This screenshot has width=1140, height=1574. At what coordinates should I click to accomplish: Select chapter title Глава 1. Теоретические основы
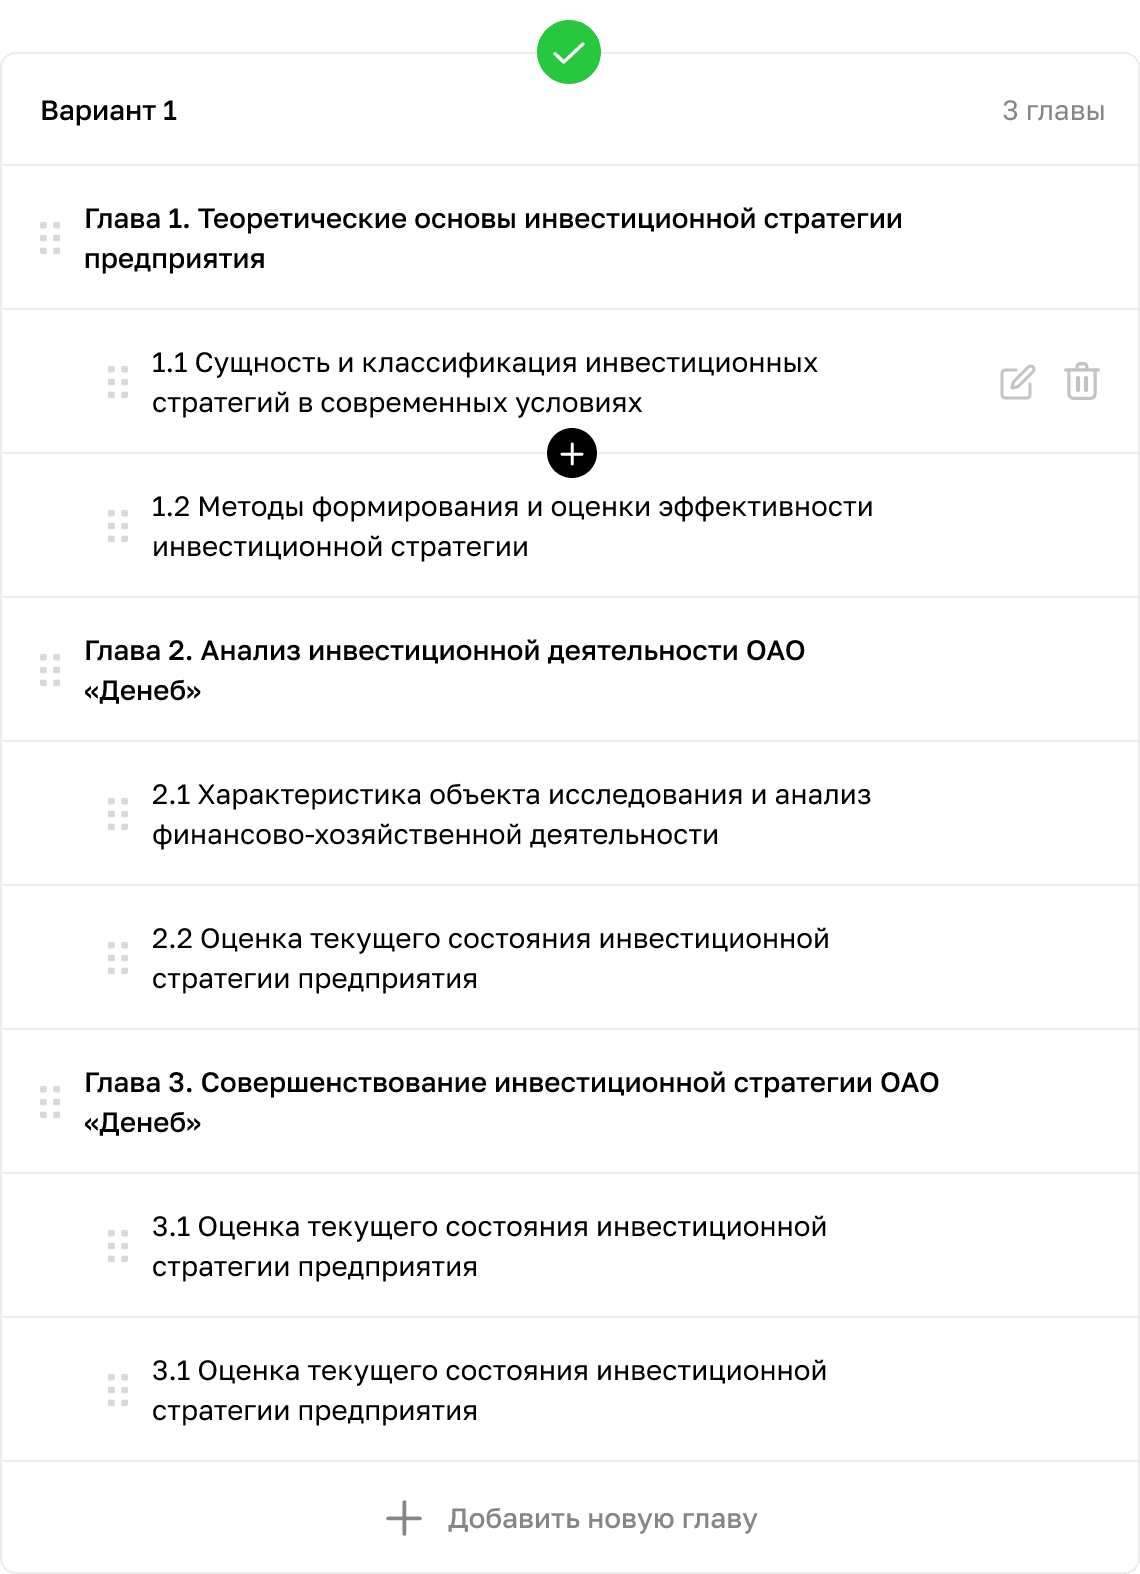pos(493,239)
